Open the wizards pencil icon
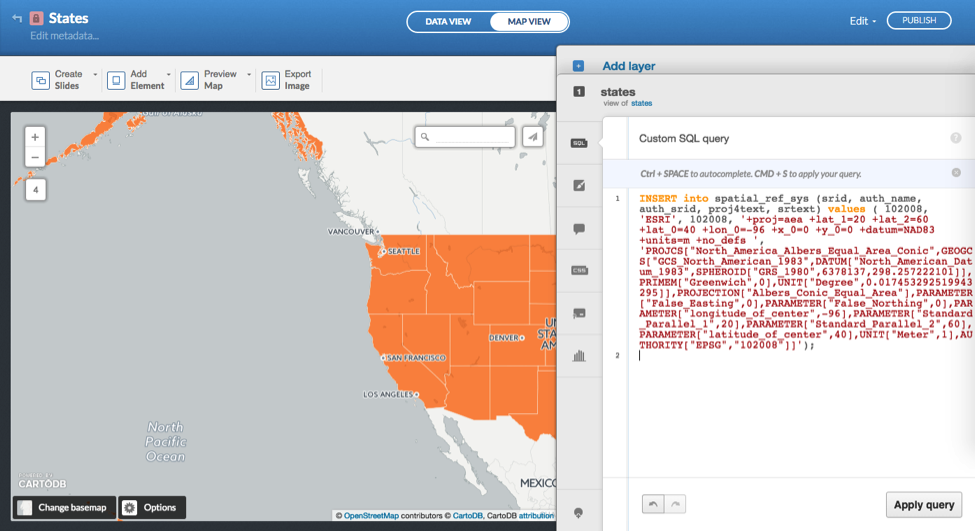The image size is (975, 532). pos(579,185)
